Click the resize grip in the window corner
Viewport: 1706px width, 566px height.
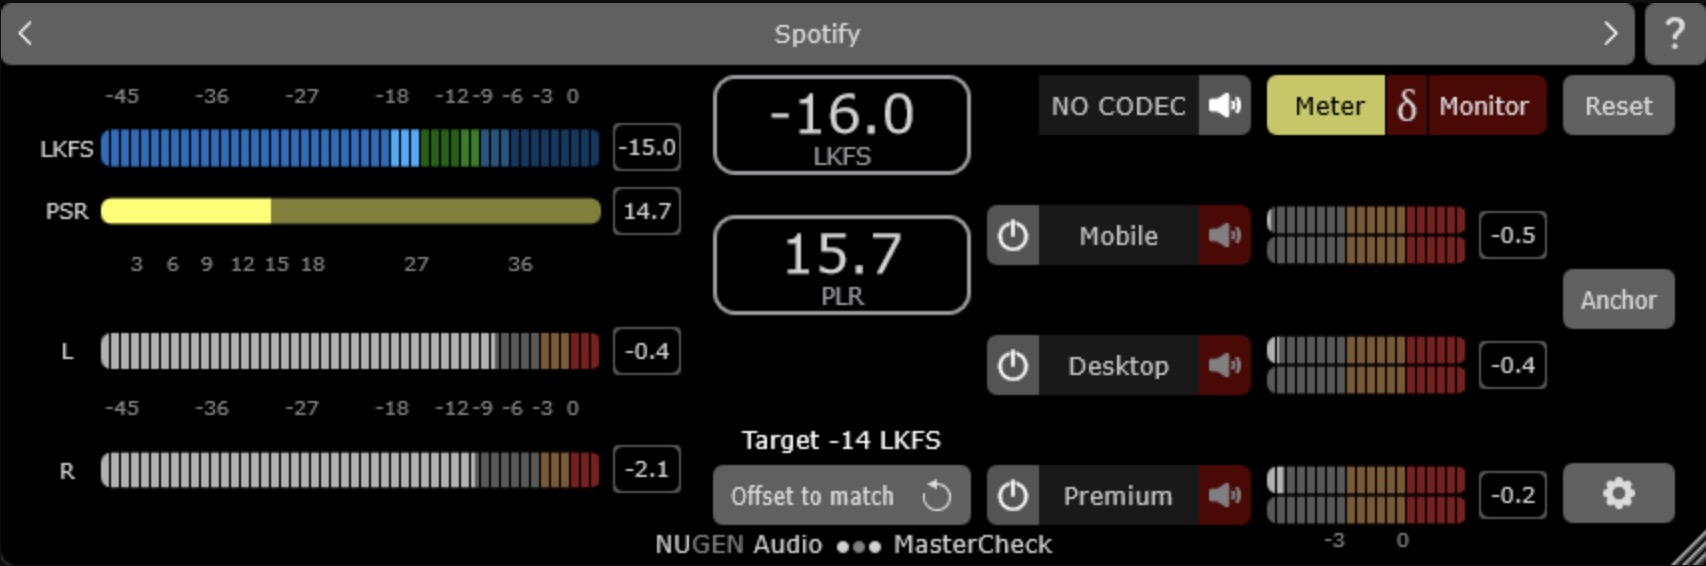(1689, 549)
